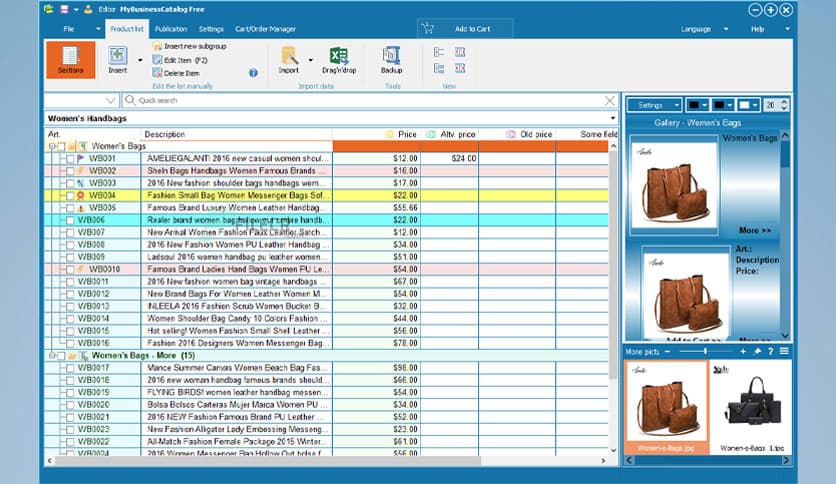Click the user icon in title bar
This screenshot has height=484, width=836.
click(x=88, y=9)
